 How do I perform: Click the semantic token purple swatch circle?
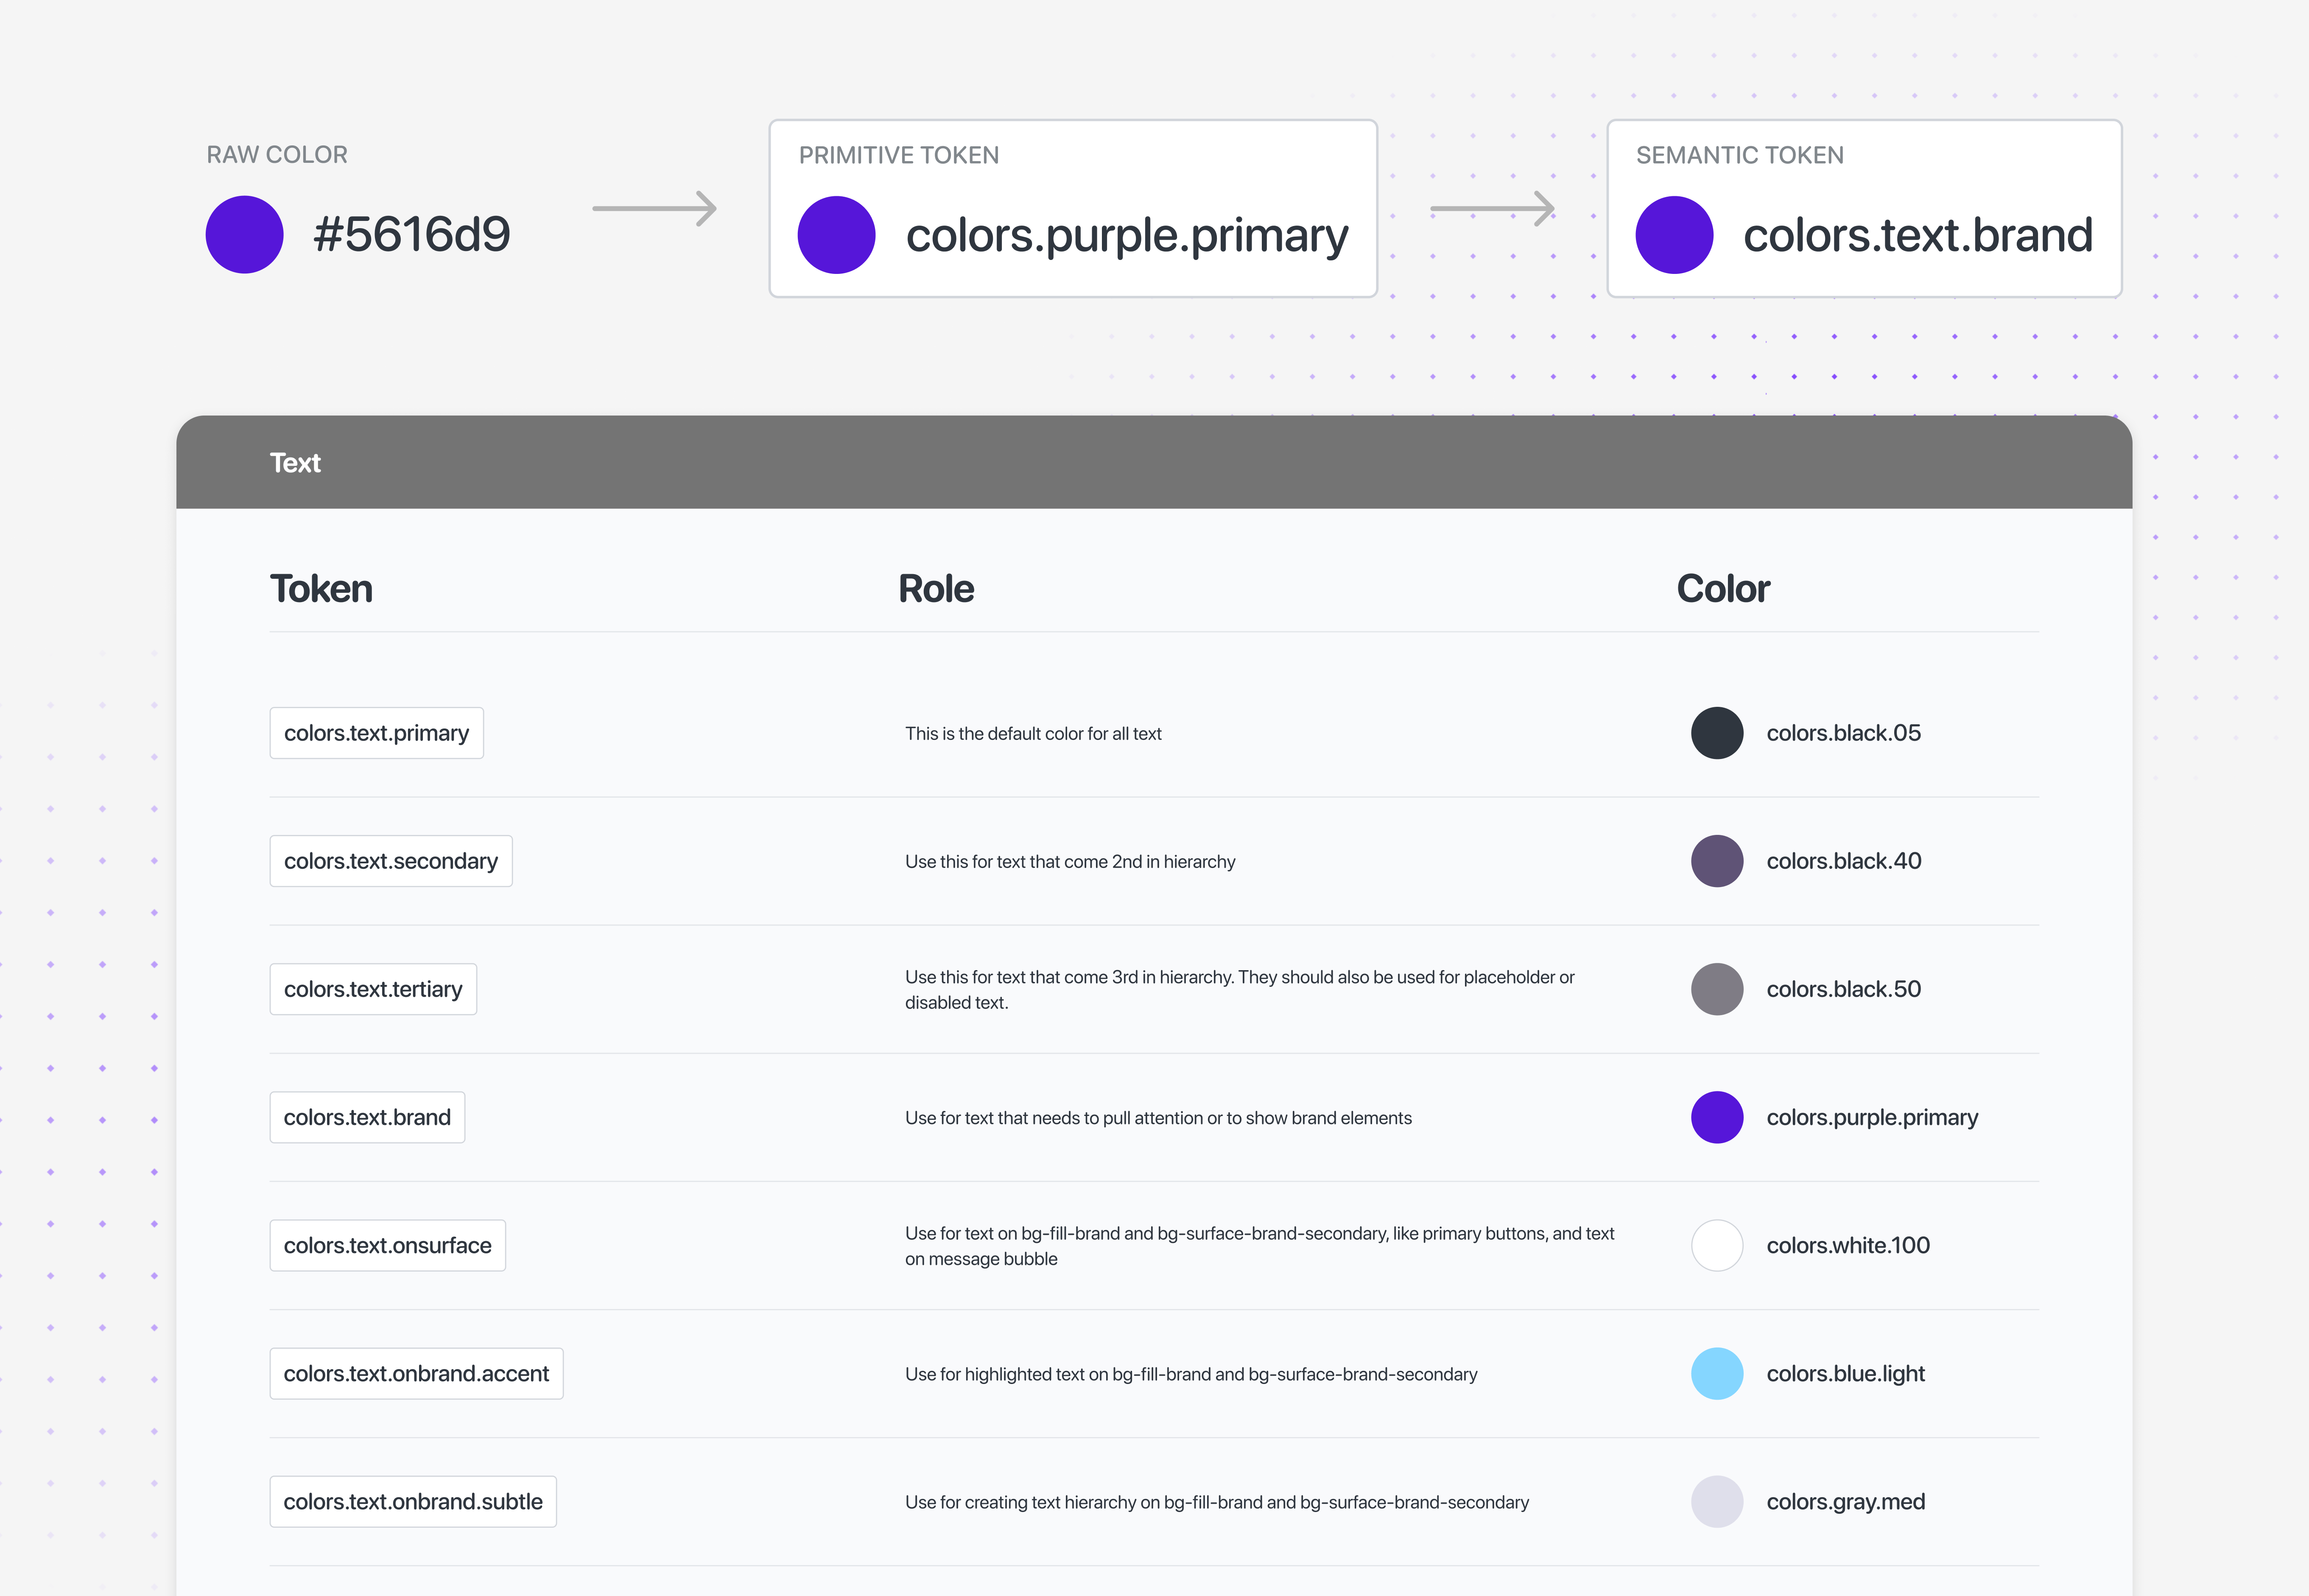click(x=1674, y=234)
